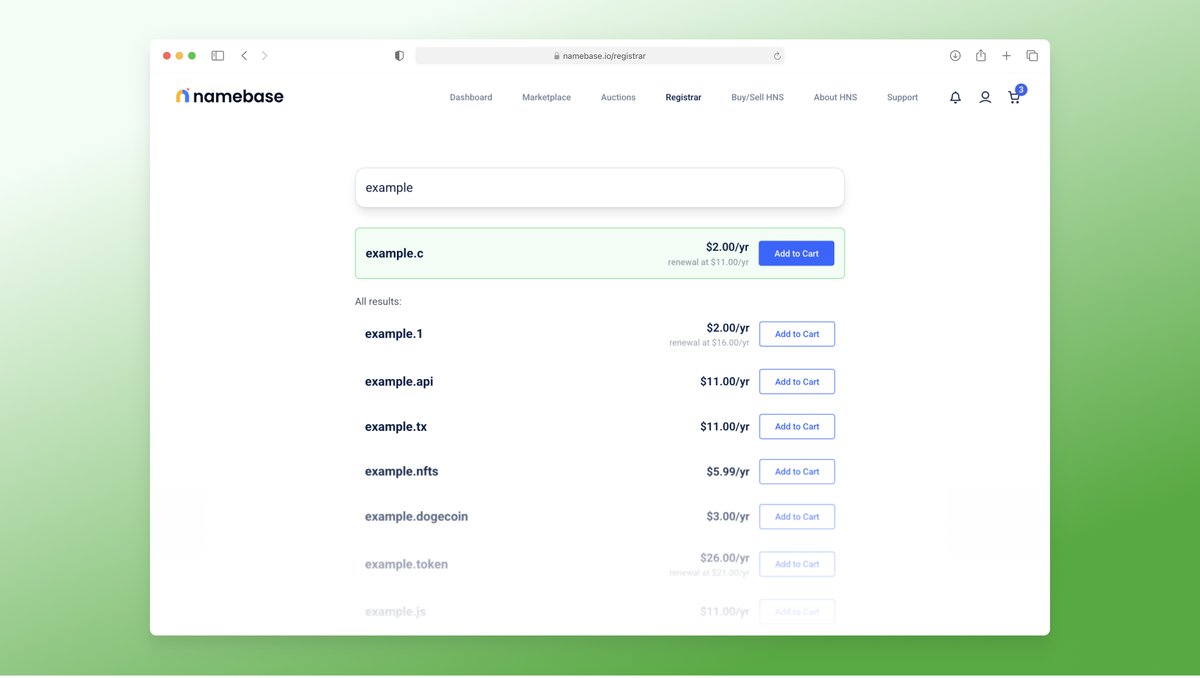Viewport: 1200px width, 678px height.
Task: Add example.1 to cart
Action: coord(797,334)
